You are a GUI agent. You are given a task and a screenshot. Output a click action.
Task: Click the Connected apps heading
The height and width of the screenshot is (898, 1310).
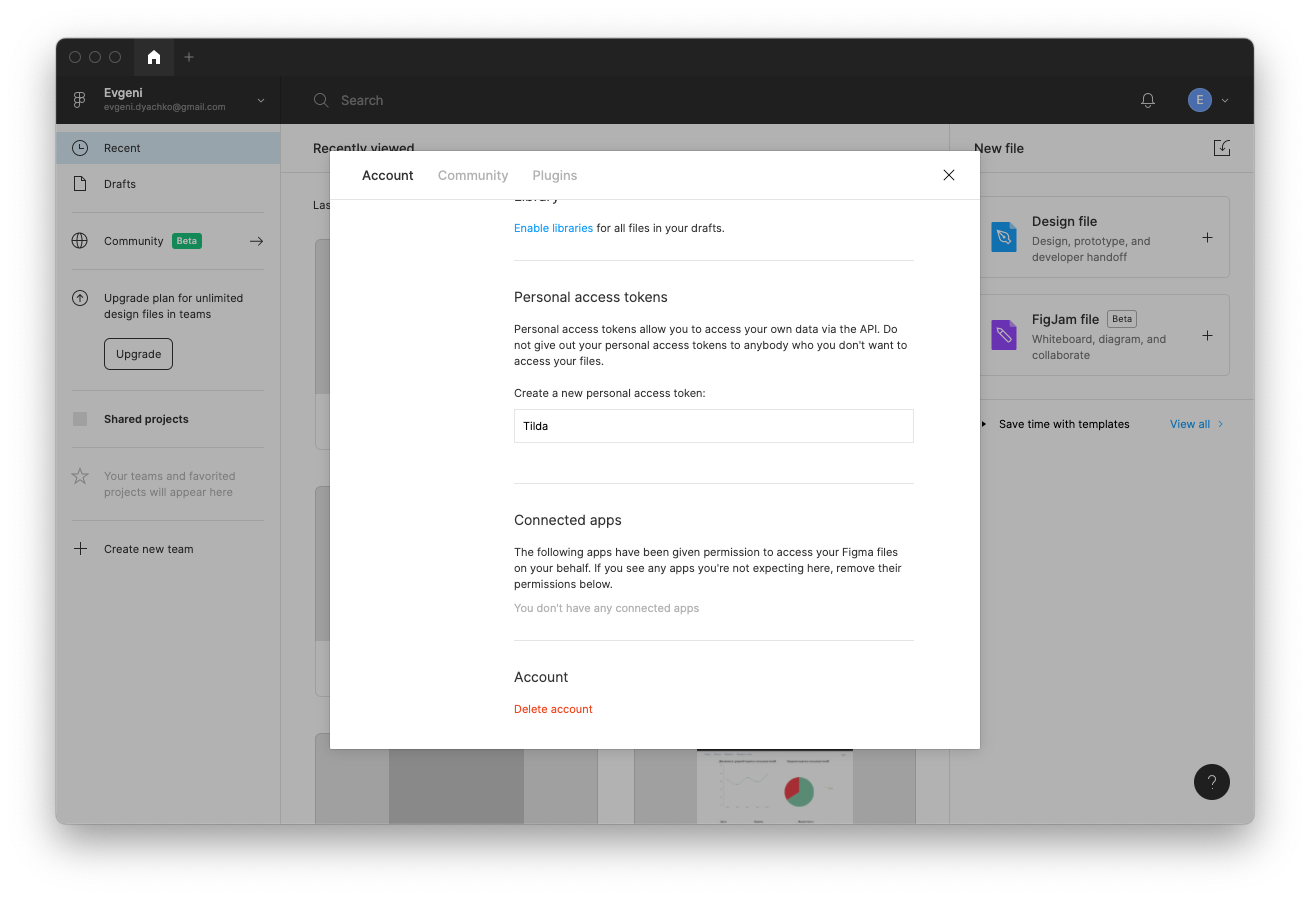tap(568, 520)
